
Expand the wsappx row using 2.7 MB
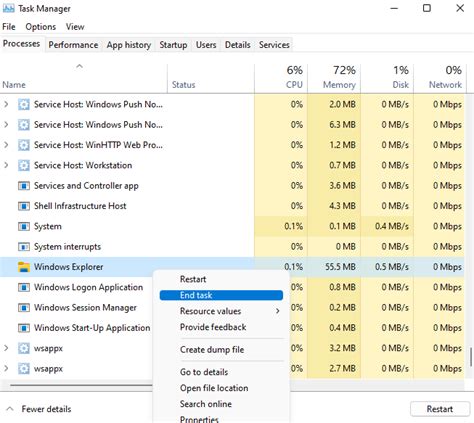(6, 368)
